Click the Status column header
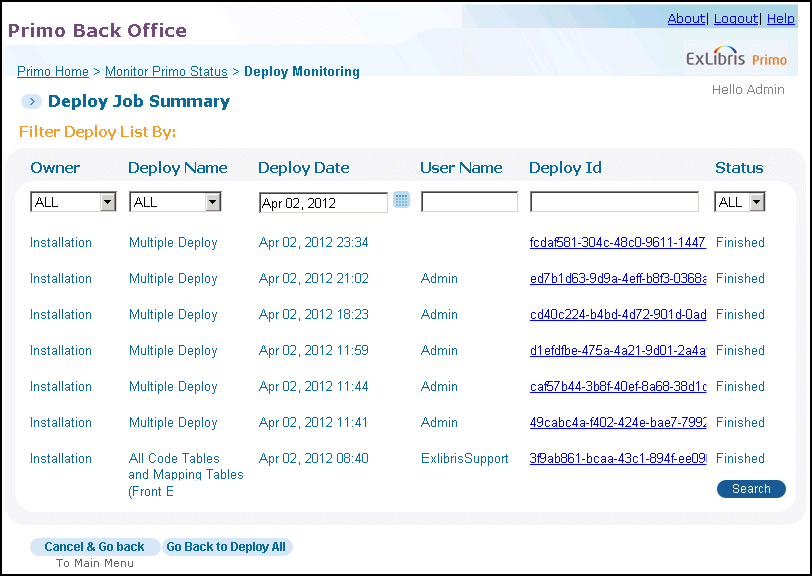The image size is (812, 576). click(739, 168)
